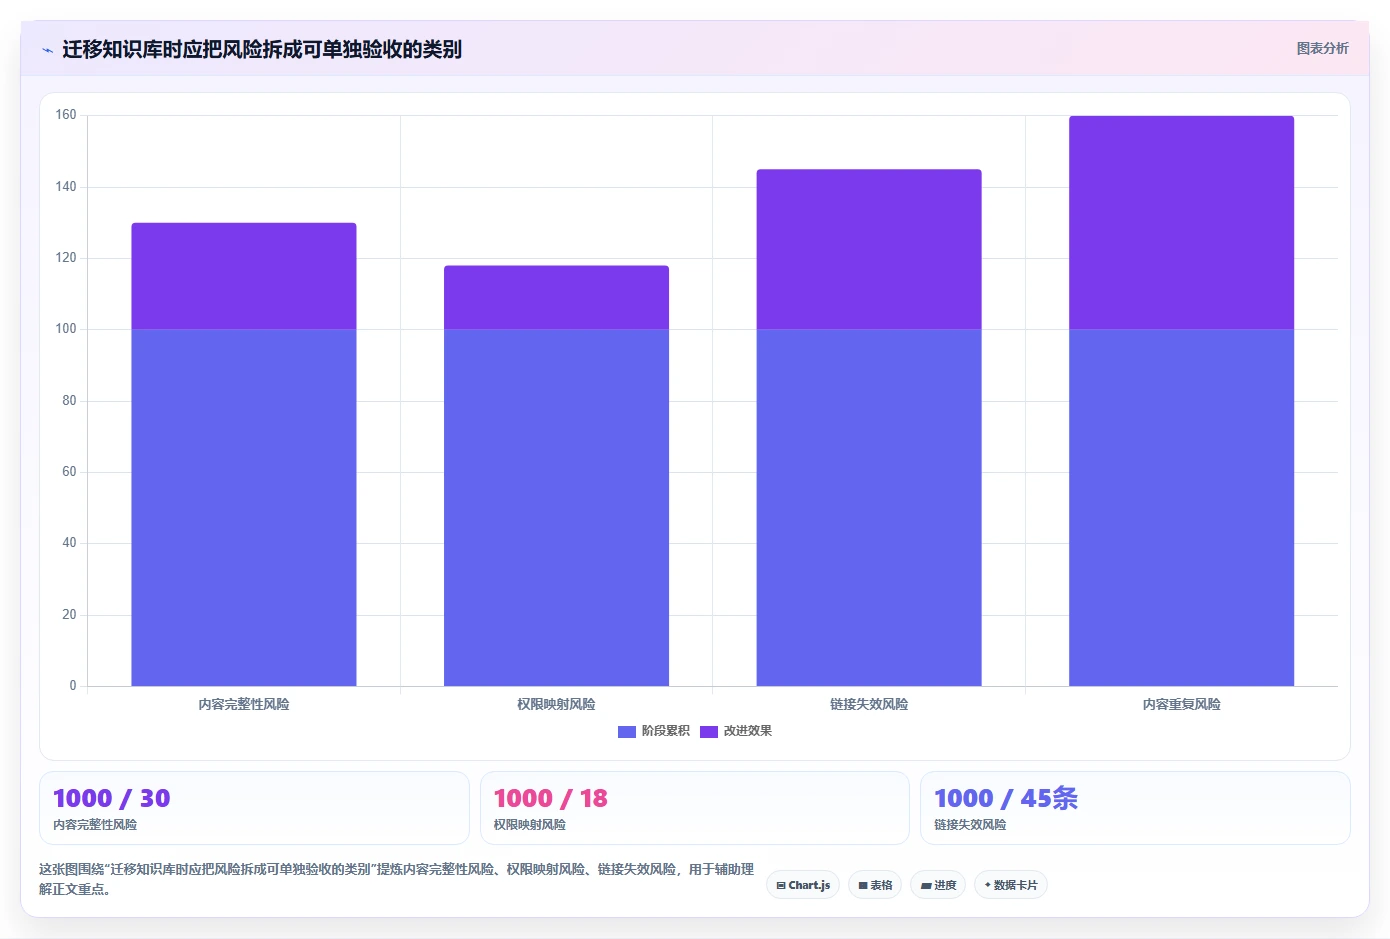
Task: Click the blue bar segment of 链接失效风险
Action: point(869,508)
